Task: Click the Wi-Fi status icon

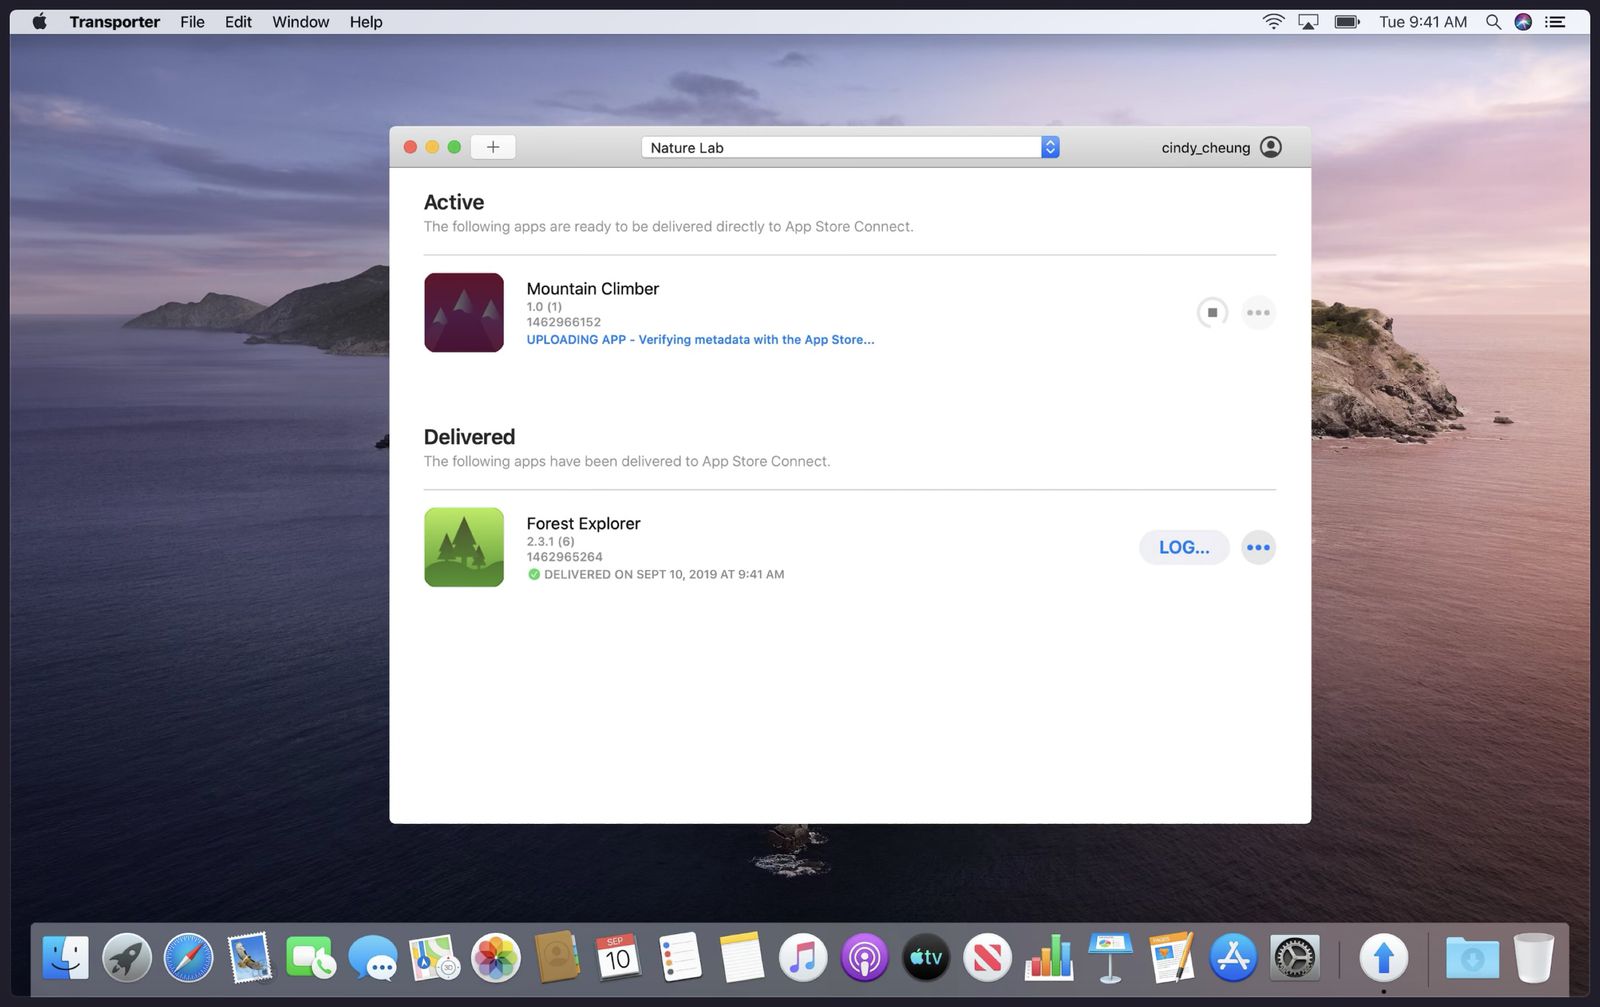Action: coord(1271,21)
